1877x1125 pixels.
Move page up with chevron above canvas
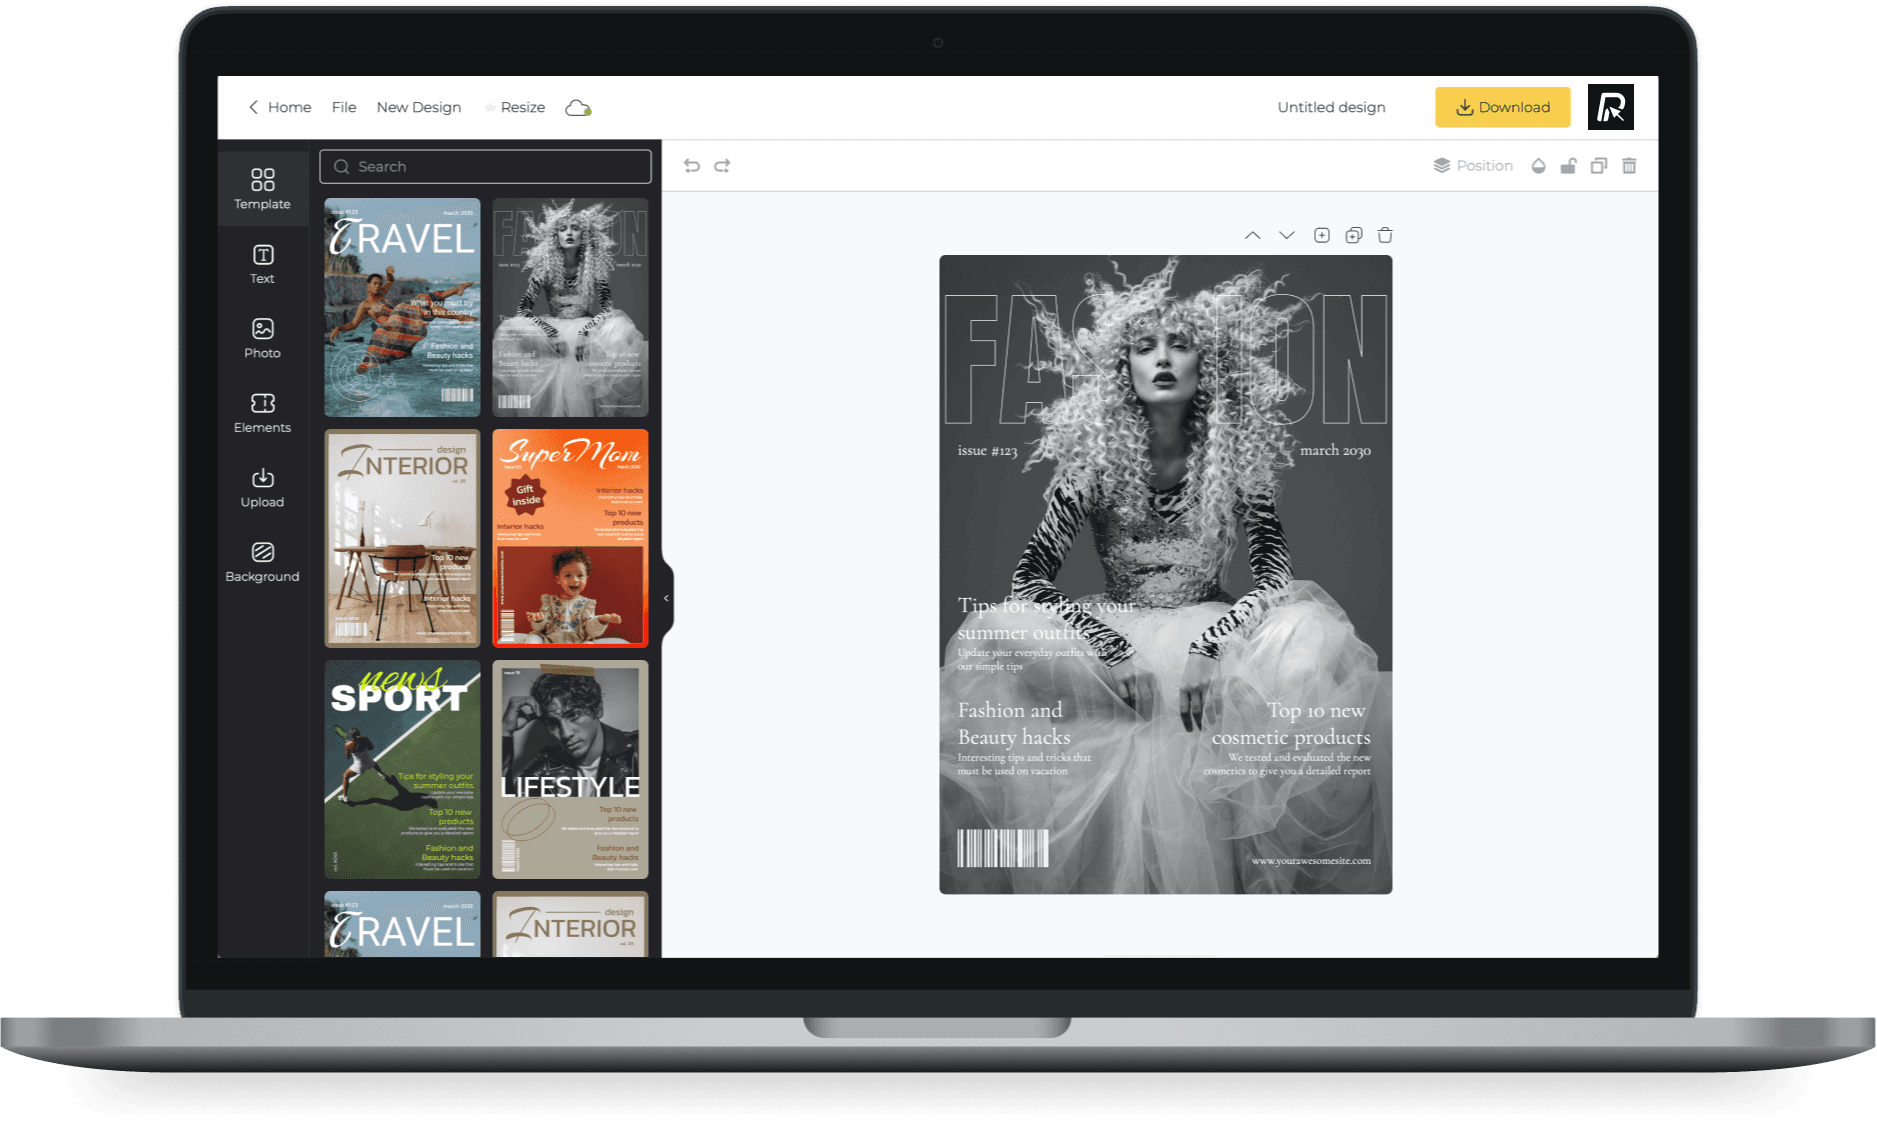tap(1252, 236)
